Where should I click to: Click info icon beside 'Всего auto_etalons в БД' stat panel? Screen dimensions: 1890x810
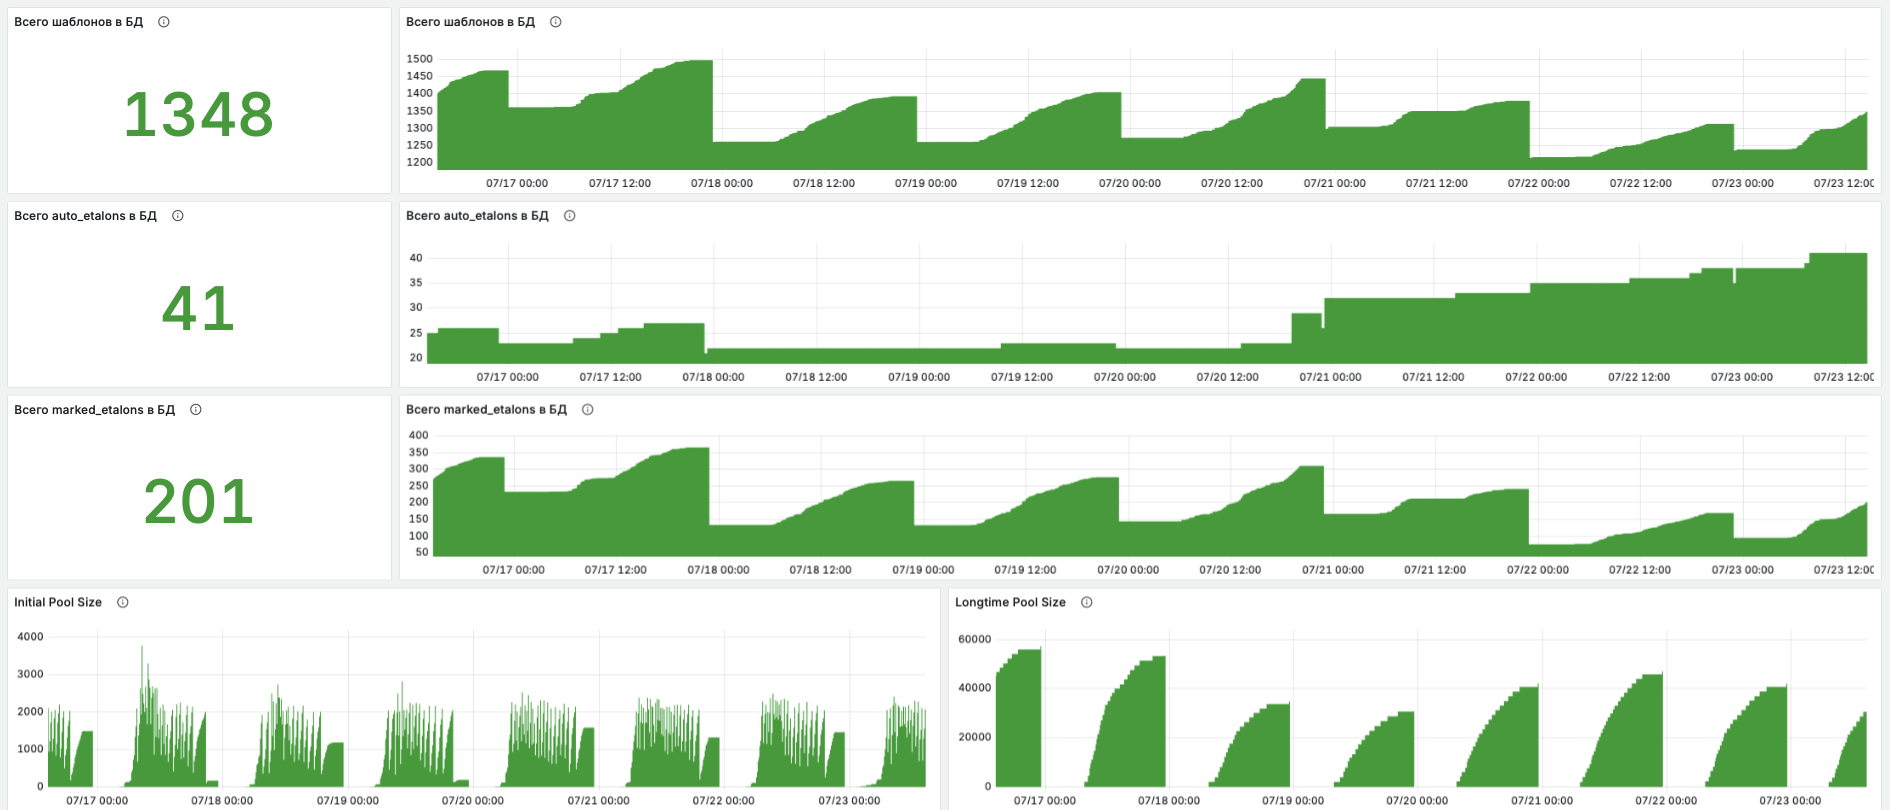click(178, 216)
